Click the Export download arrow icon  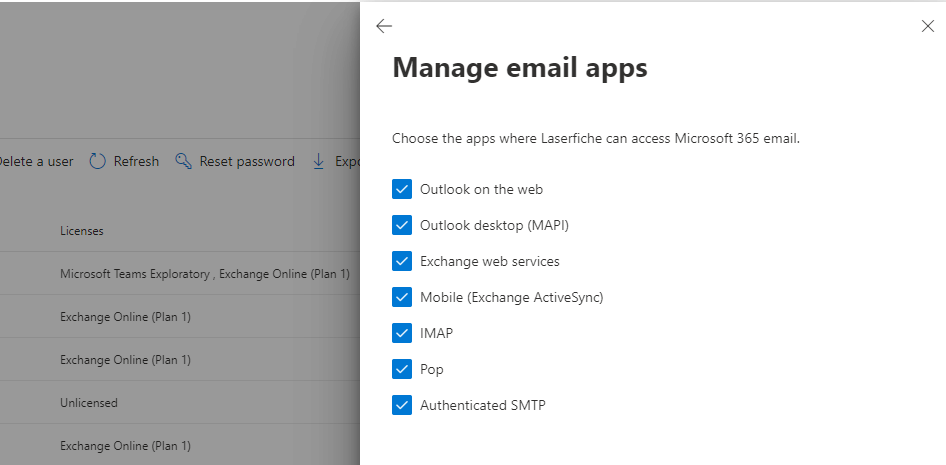[x=319, y=161]
